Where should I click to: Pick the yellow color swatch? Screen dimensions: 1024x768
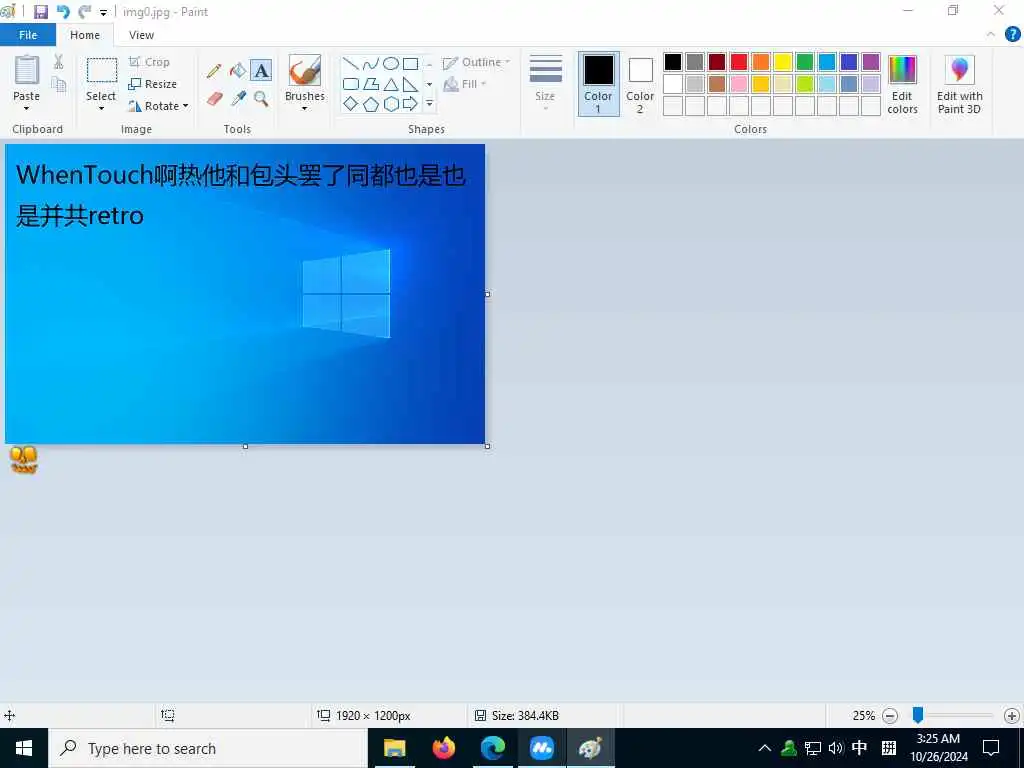(783, 62)
